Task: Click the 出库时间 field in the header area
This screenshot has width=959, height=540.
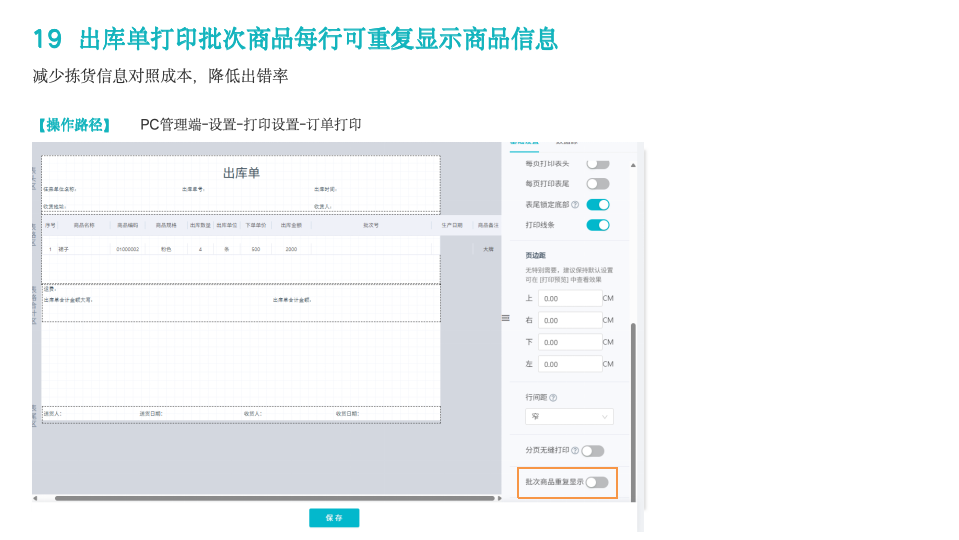Action: coord(325,190)
